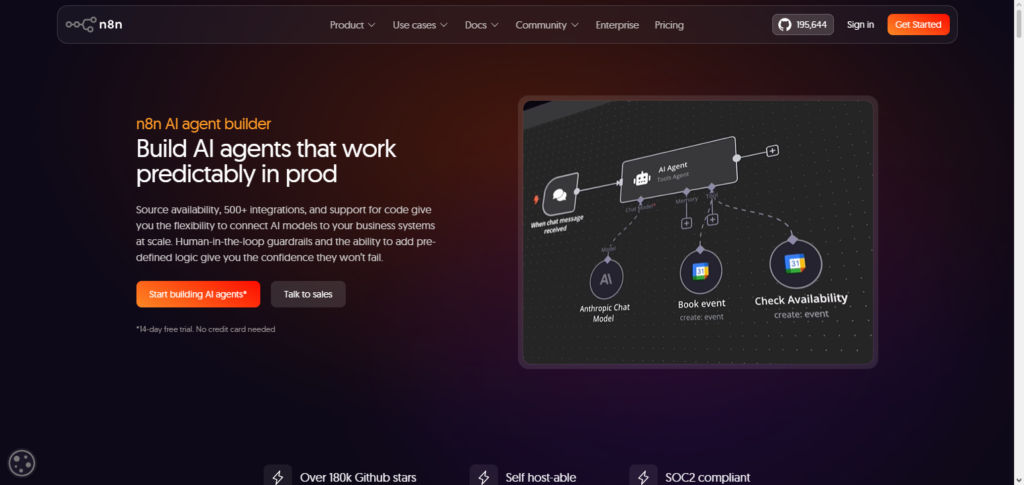Viewport: 1024px width, 485px height.
Task: Expand the Community dropdown menu
Action: 547,25
